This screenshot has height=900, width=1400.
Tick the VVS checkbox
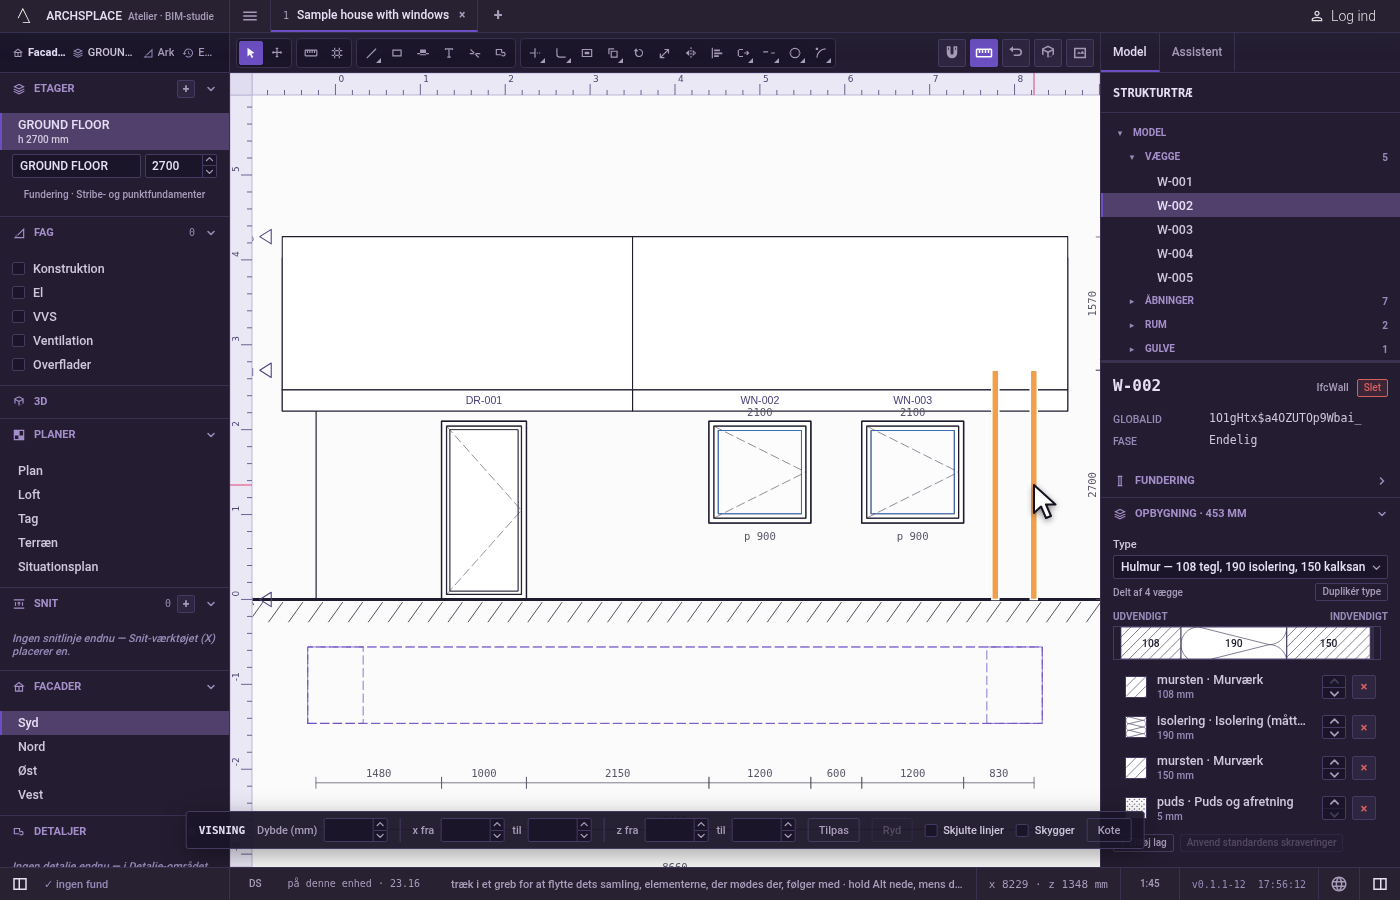click(x=18, y=317)
